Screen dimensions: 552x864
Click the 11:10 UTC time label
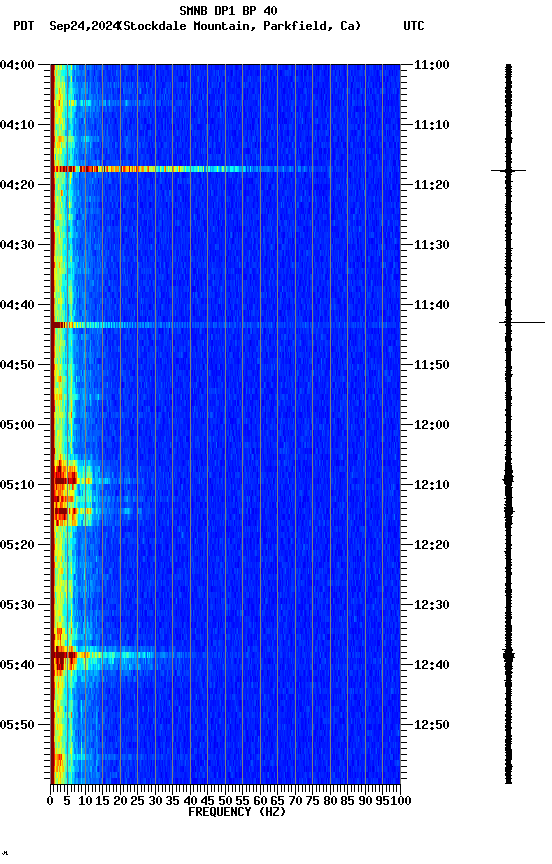click(x=431, y=125)
